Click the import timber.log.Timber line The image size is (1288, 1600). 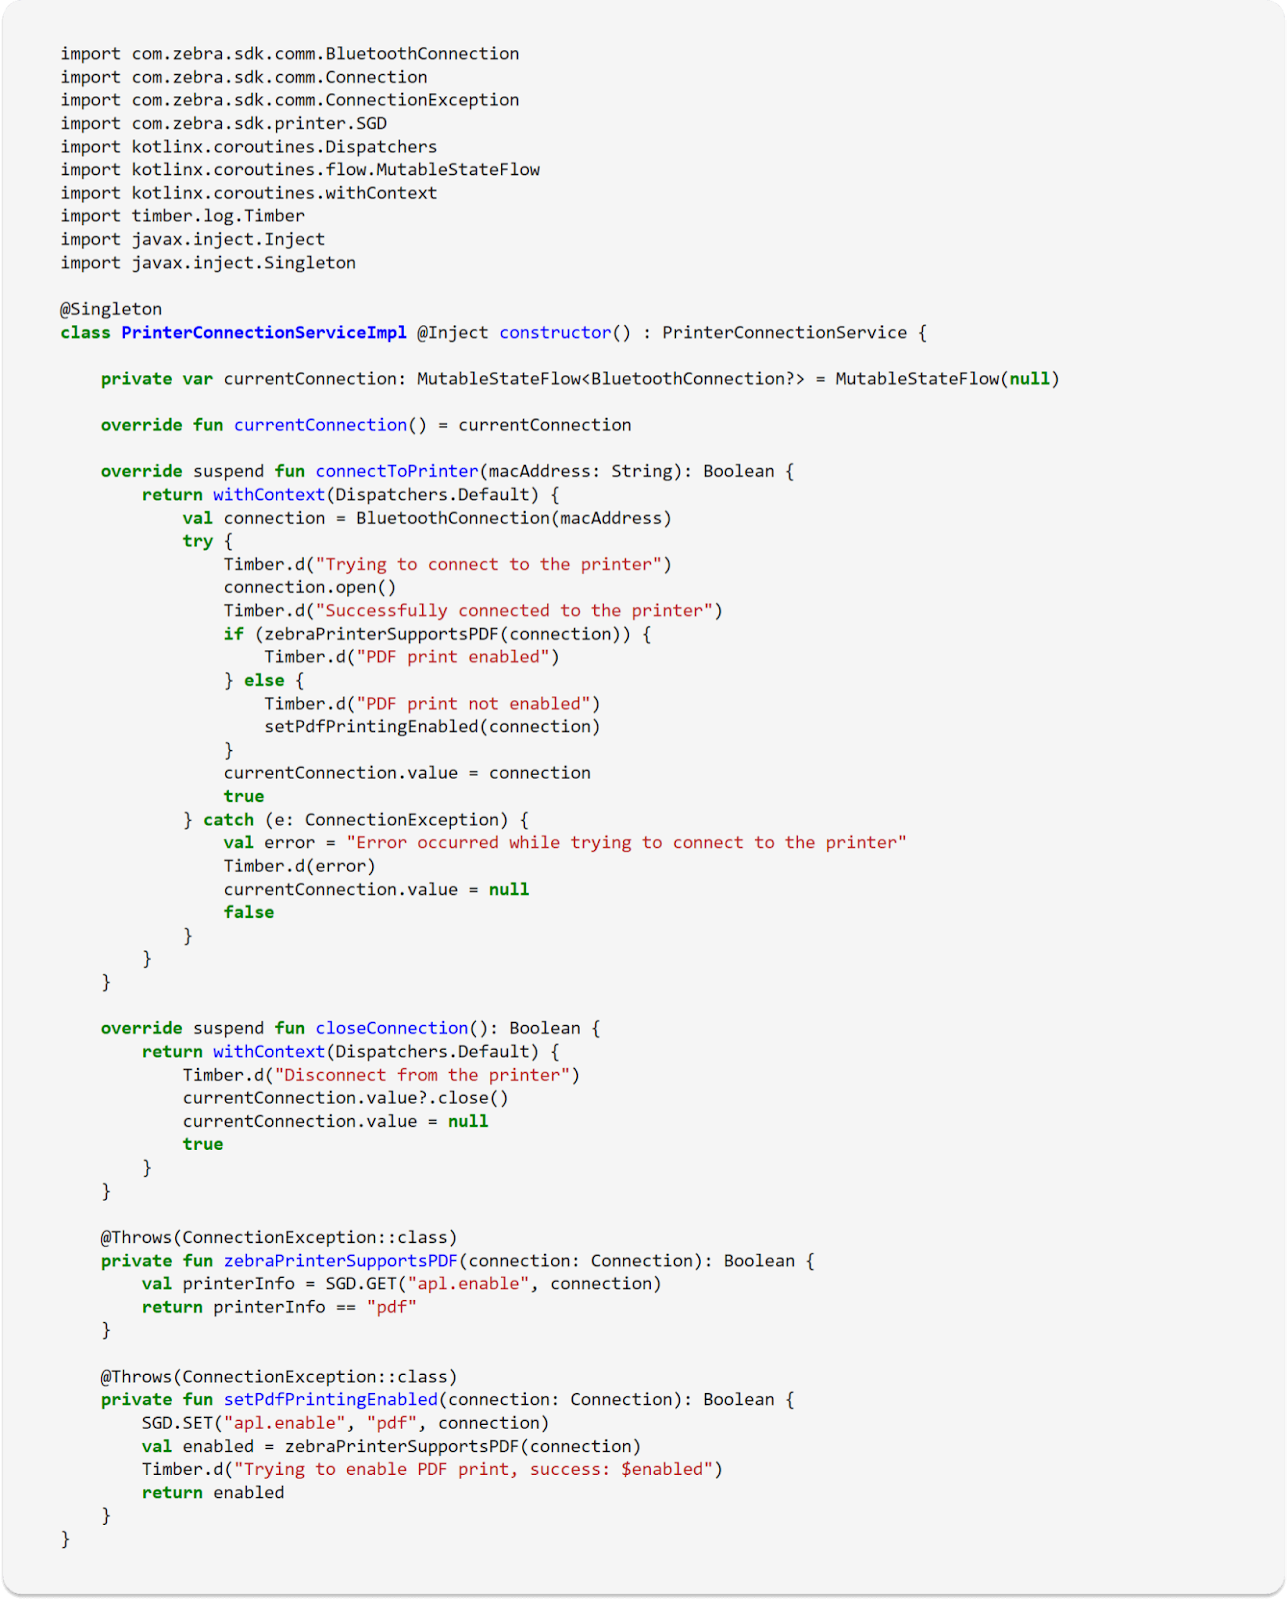[183, 216]
